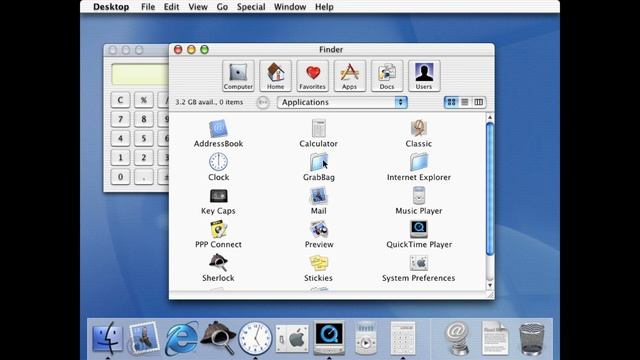The width and height of the screenshot is (640, 360).
Task: Switch Finder to icon view
Action: (x=451, y=102)
